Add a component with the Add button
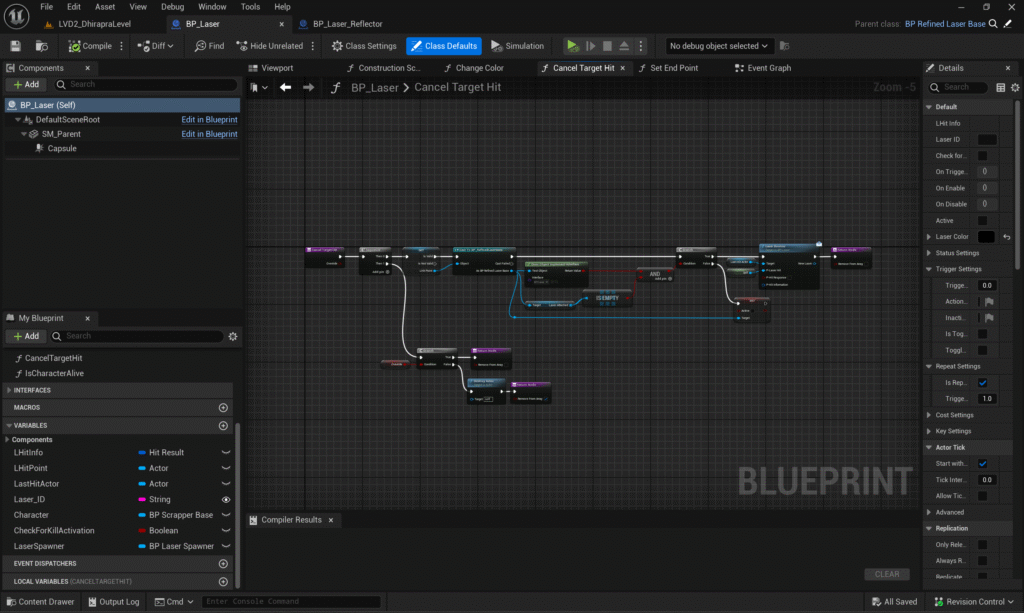 click(26, 84)
